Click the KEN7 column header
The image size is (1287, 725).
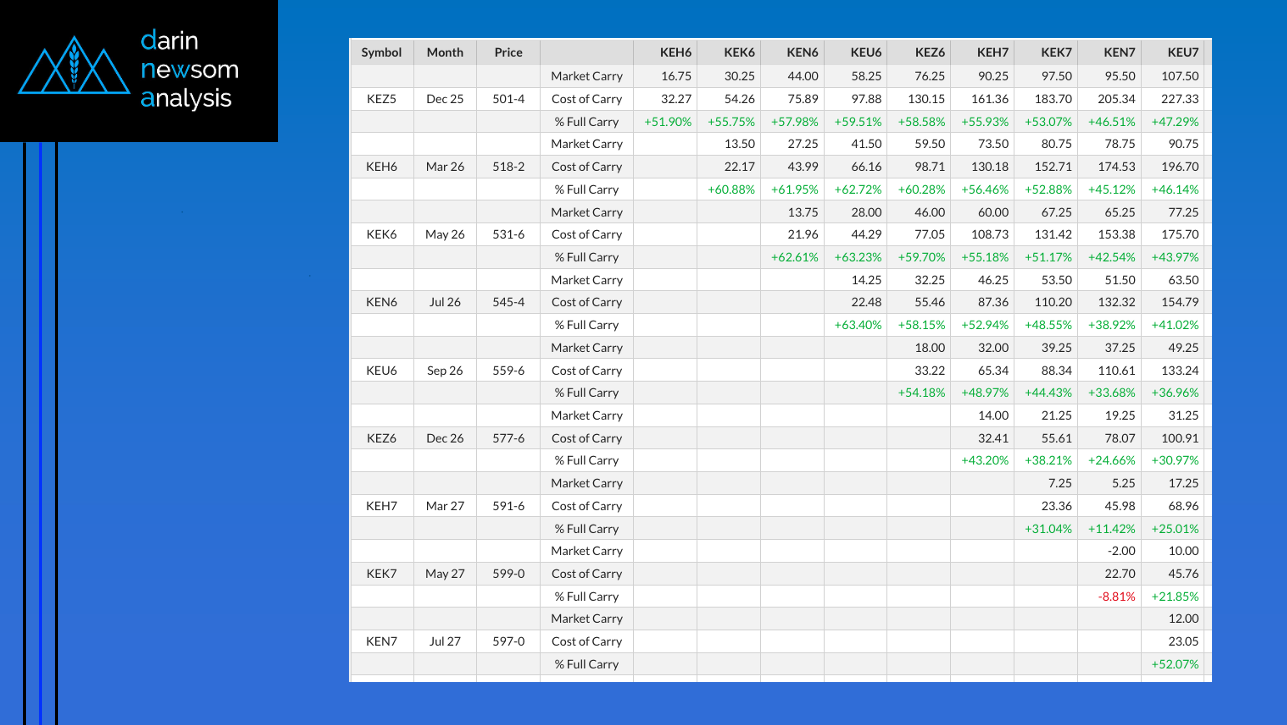click(x=1119, y=53)
